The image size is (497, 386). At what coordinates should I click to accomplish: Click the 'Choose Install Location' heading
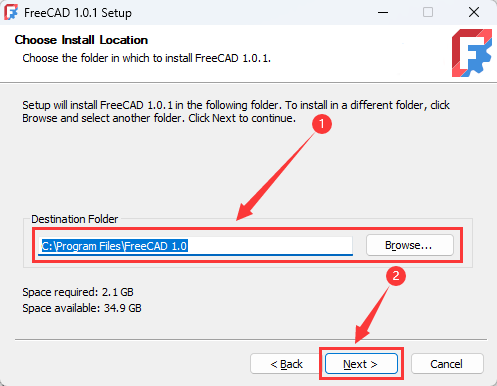pos(81,40)
